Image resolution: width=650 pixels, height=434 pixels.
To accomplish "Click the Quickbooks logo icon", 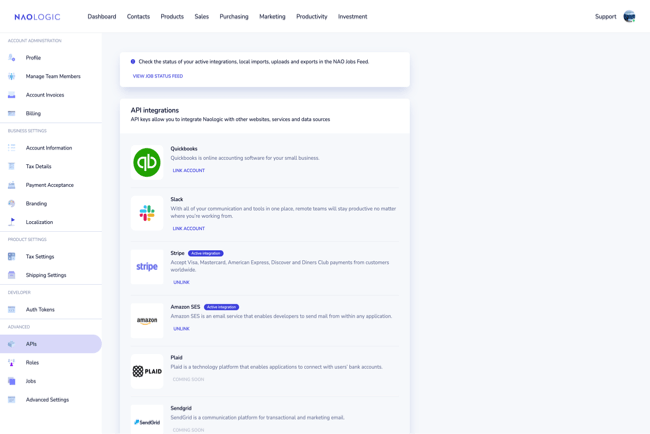I will [x=147, y=162].
